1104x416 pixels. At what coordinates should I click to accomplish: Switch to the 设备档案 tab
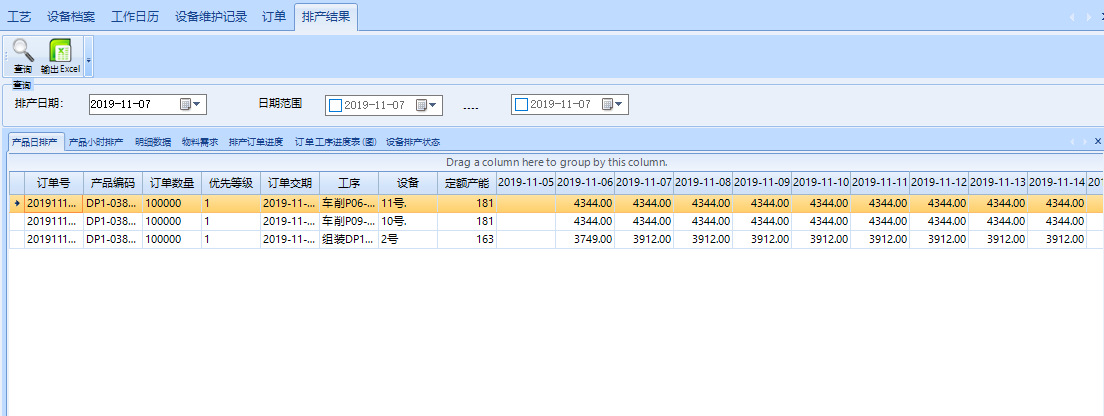pos(72,17)
